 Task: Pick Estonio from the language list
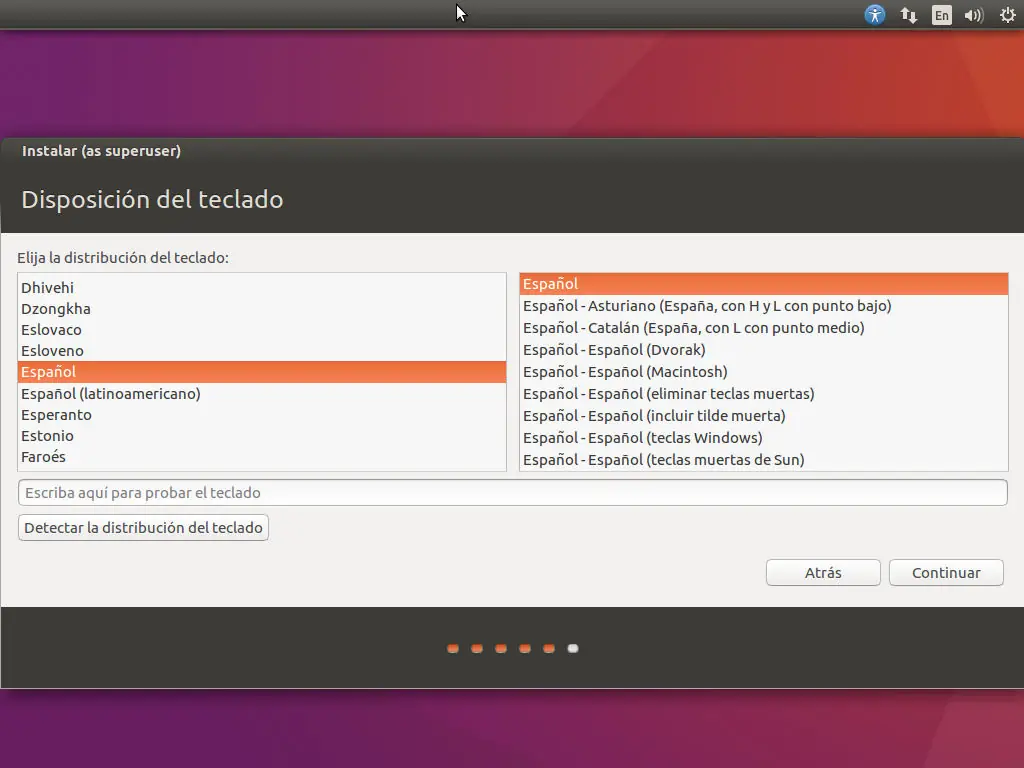tap(262, 436)
